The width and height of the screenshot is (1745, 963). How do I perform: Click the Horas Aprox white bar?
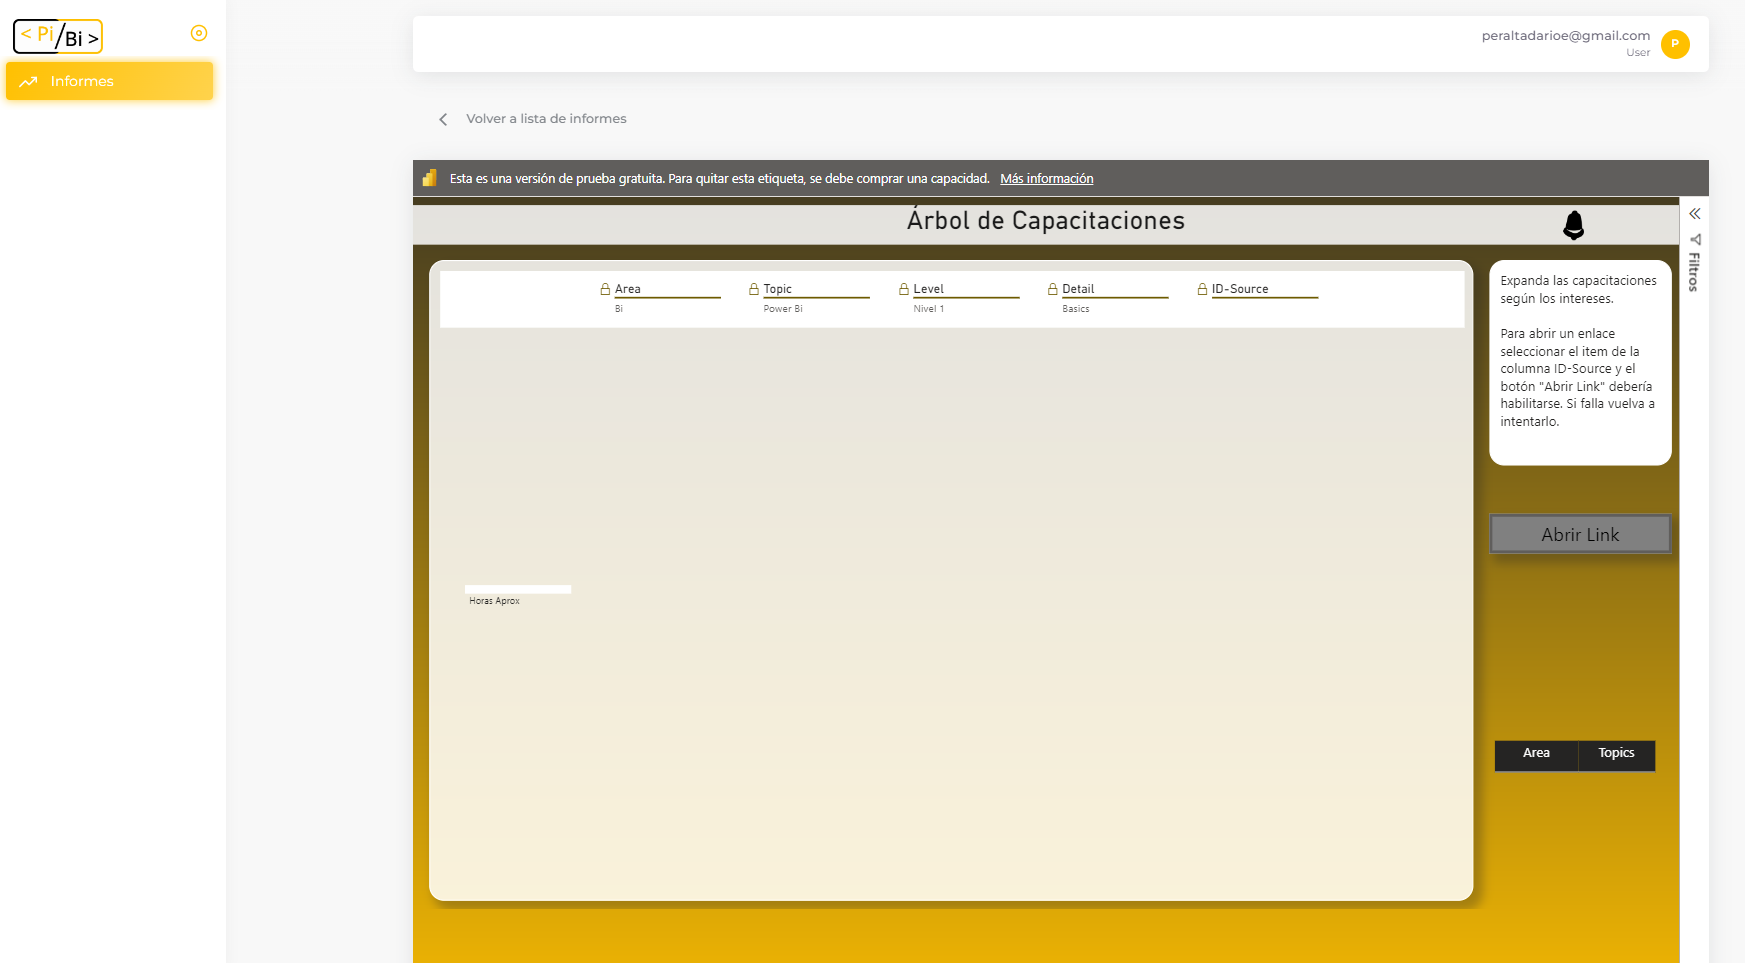pos(518,589)
